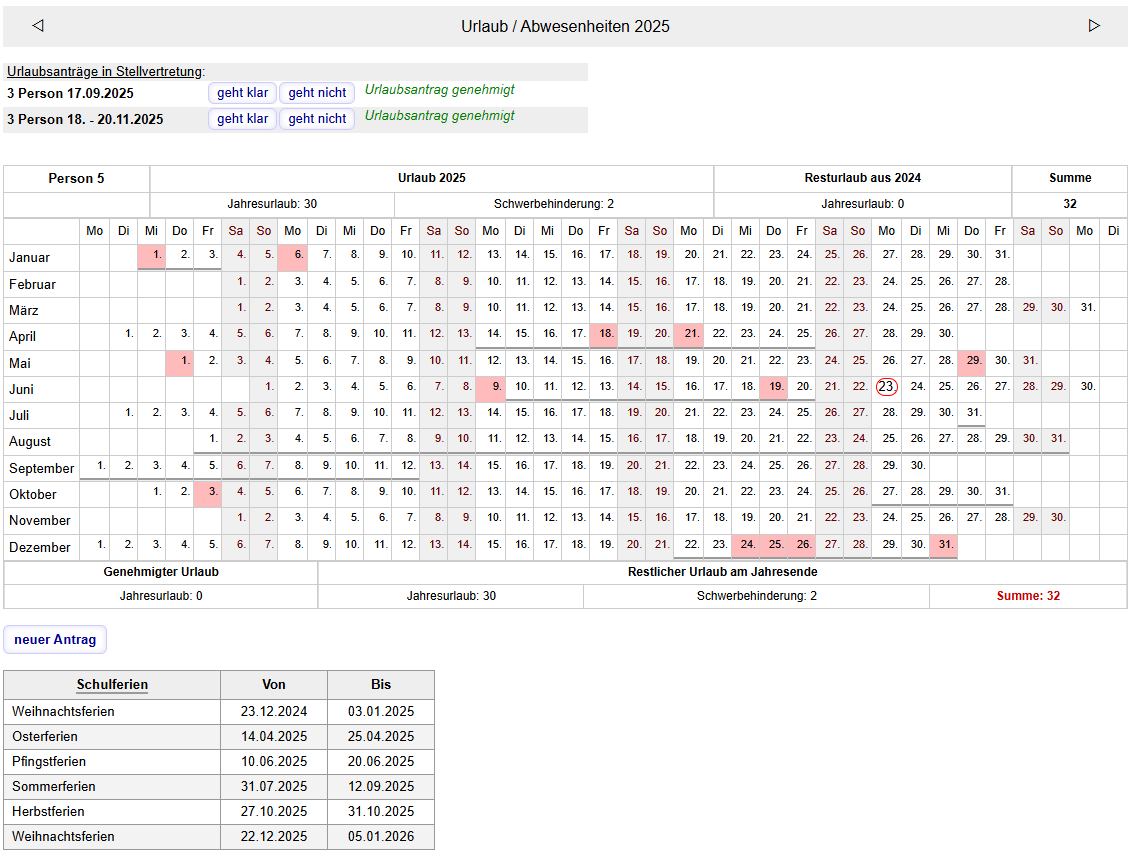This screenshot has width=1134, height=859.
Task: Click the 'Schulferien' table header
Action: click(112, 685)
